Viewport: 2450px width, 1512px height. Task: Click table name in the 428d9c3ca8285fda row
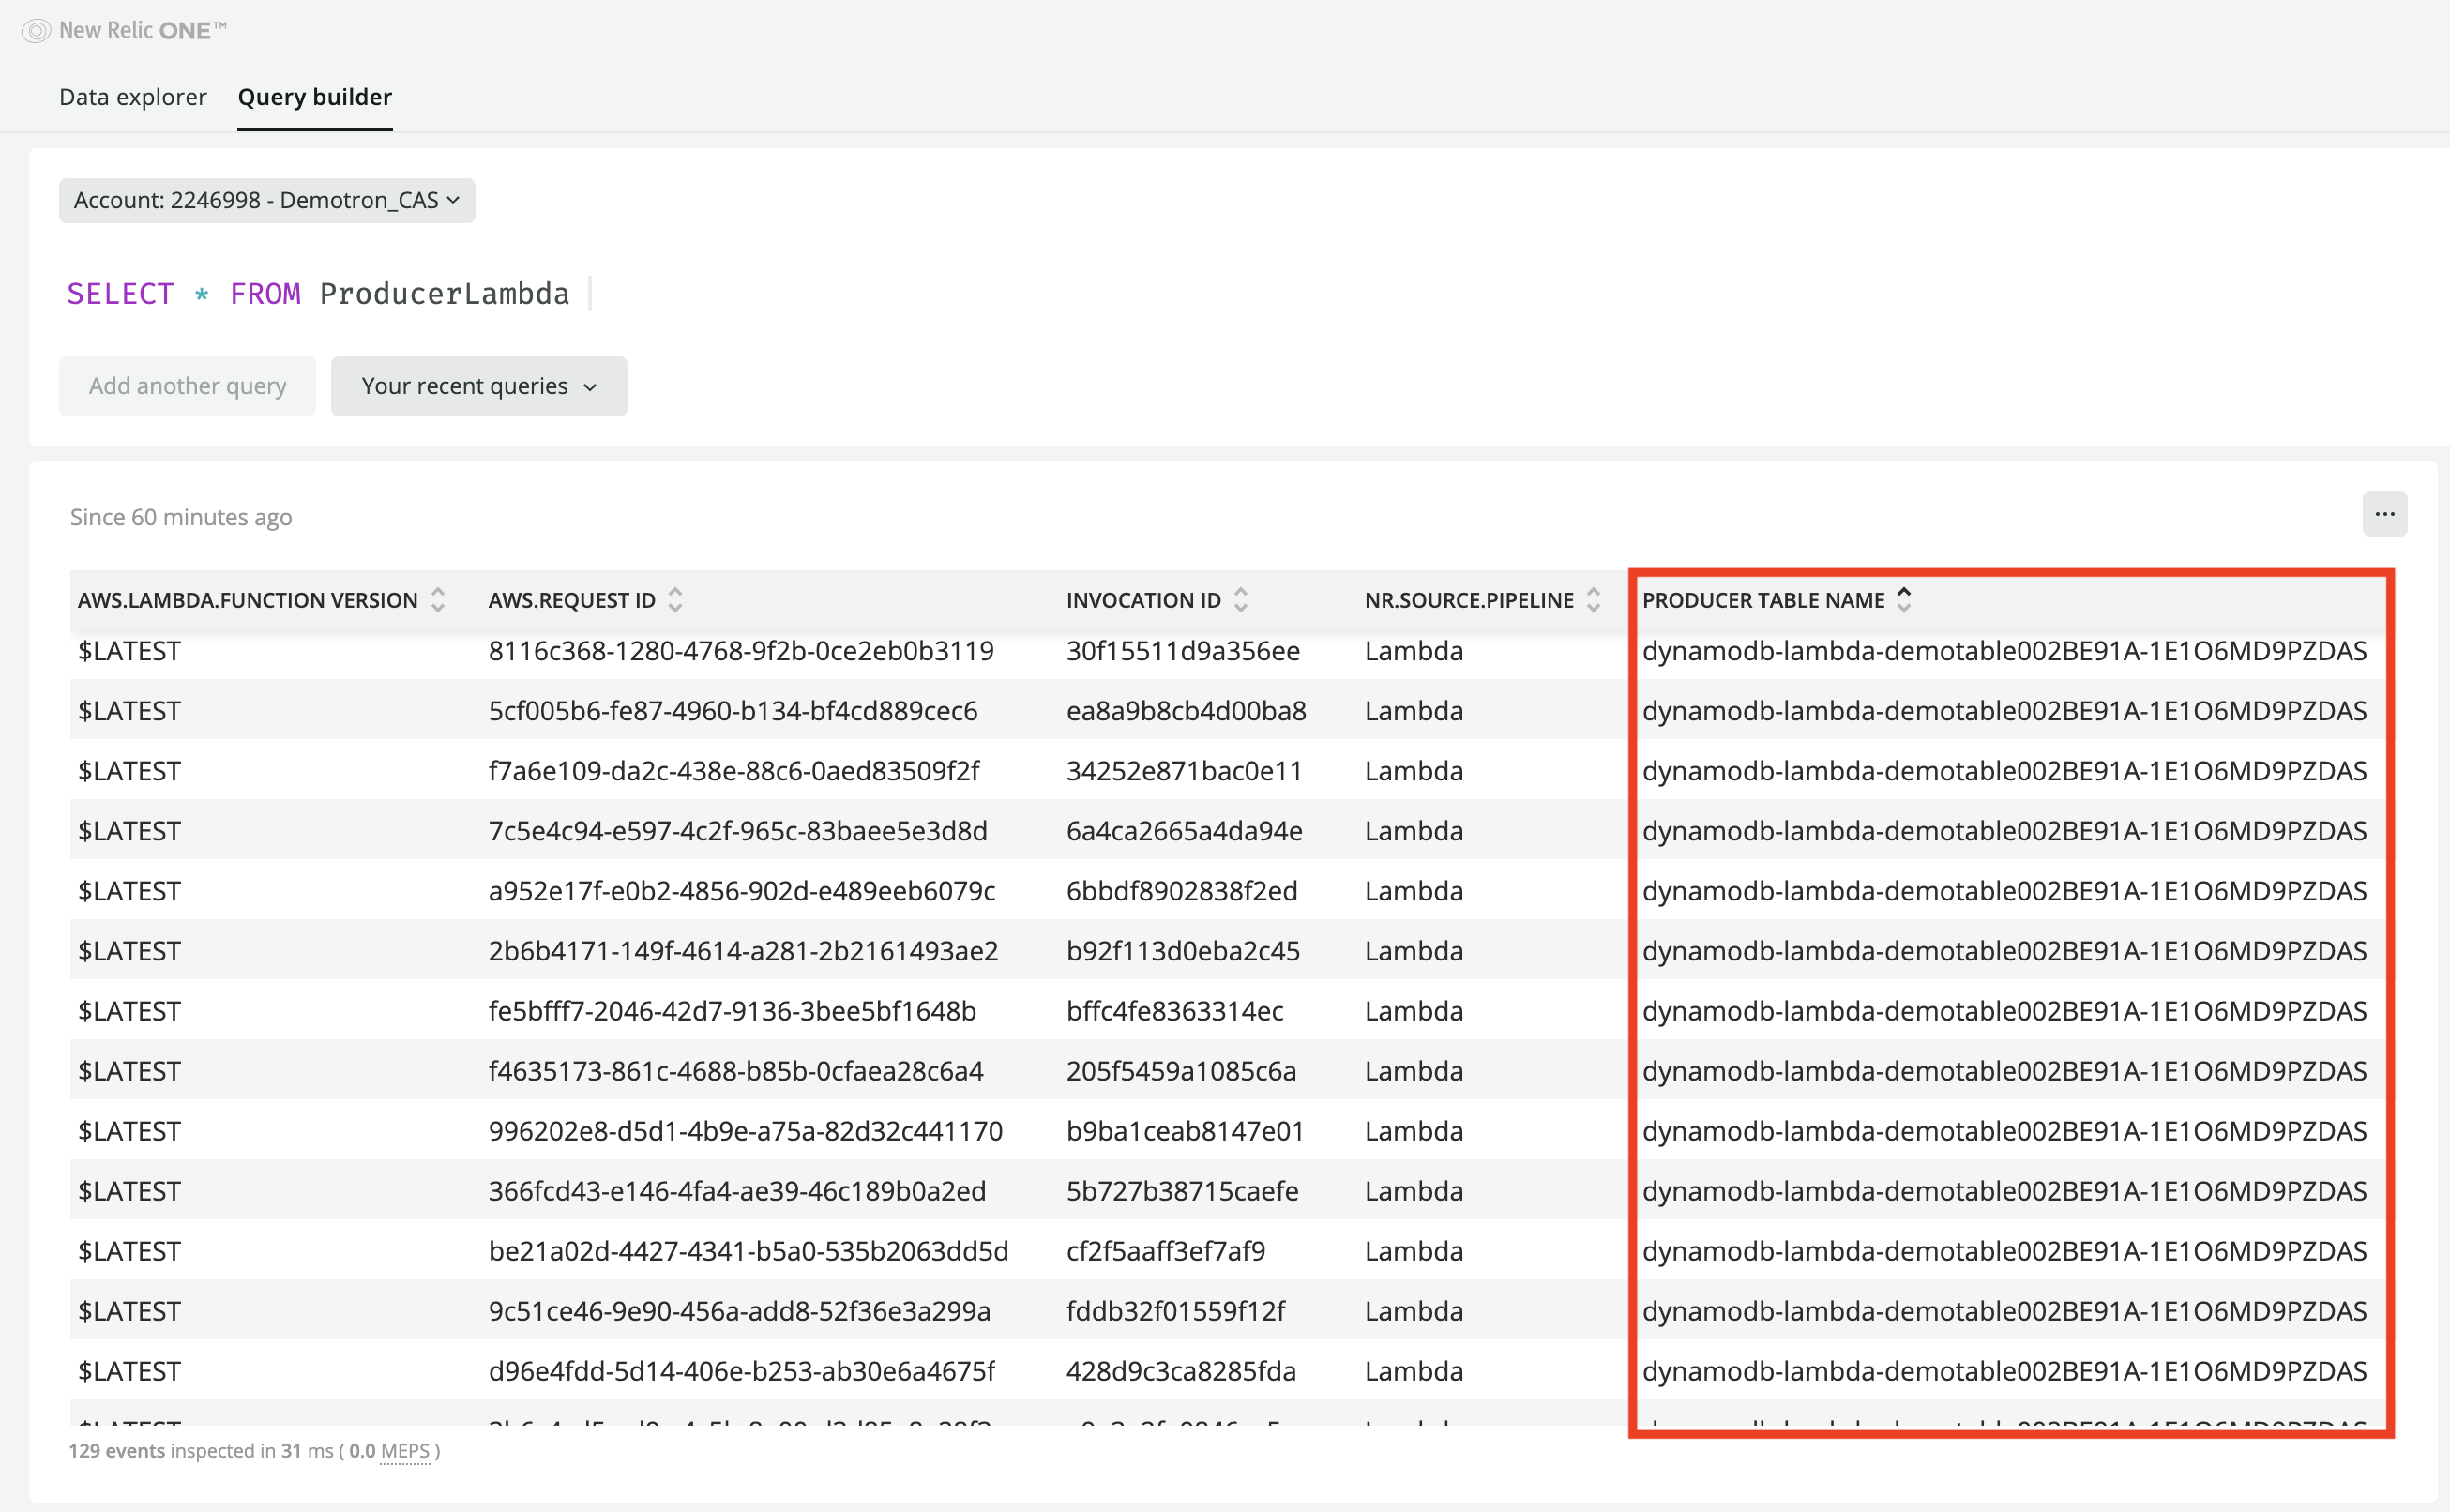click(x=2004, y=1371)
